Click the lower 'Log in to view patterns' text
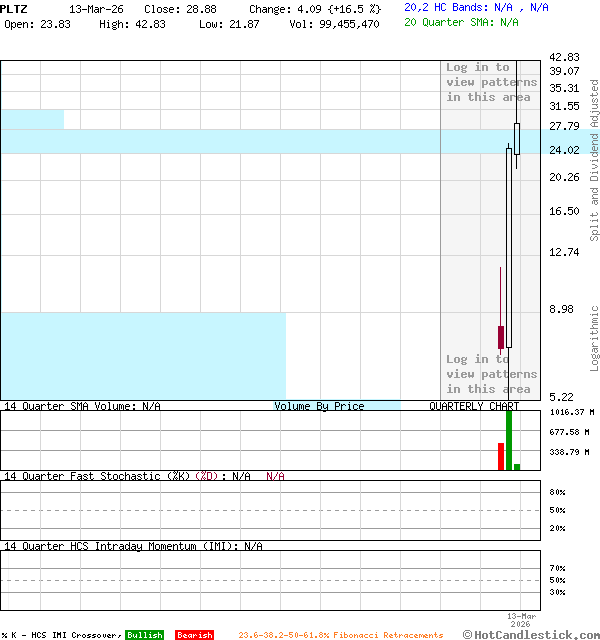This screenshot has height=640, width=600. [x=491, y=374]
